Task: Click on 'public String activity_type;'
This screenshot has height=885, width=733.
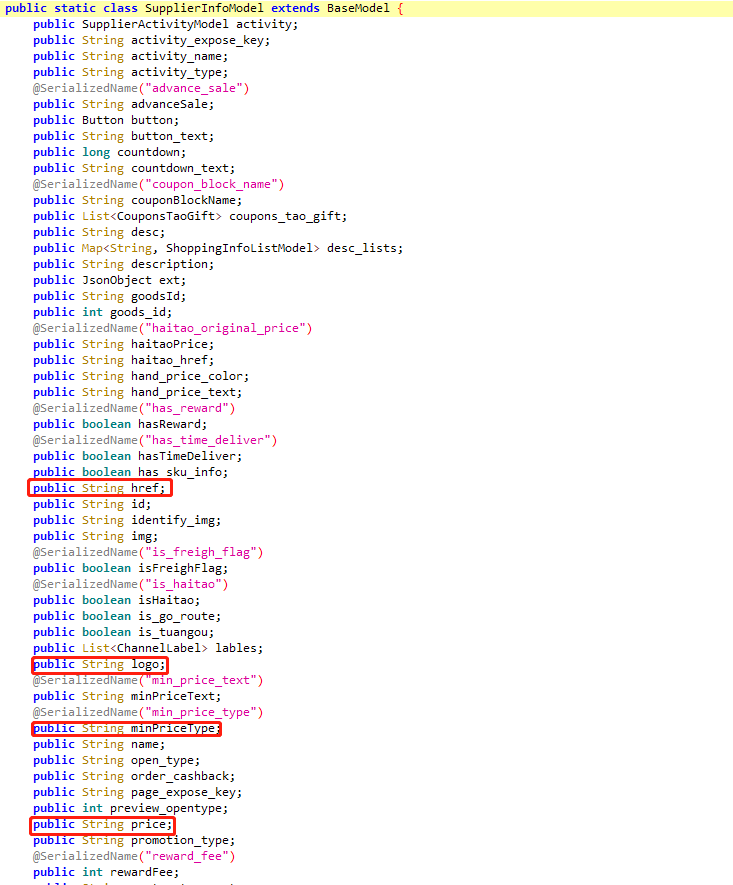Action: (x=130, y=72)
